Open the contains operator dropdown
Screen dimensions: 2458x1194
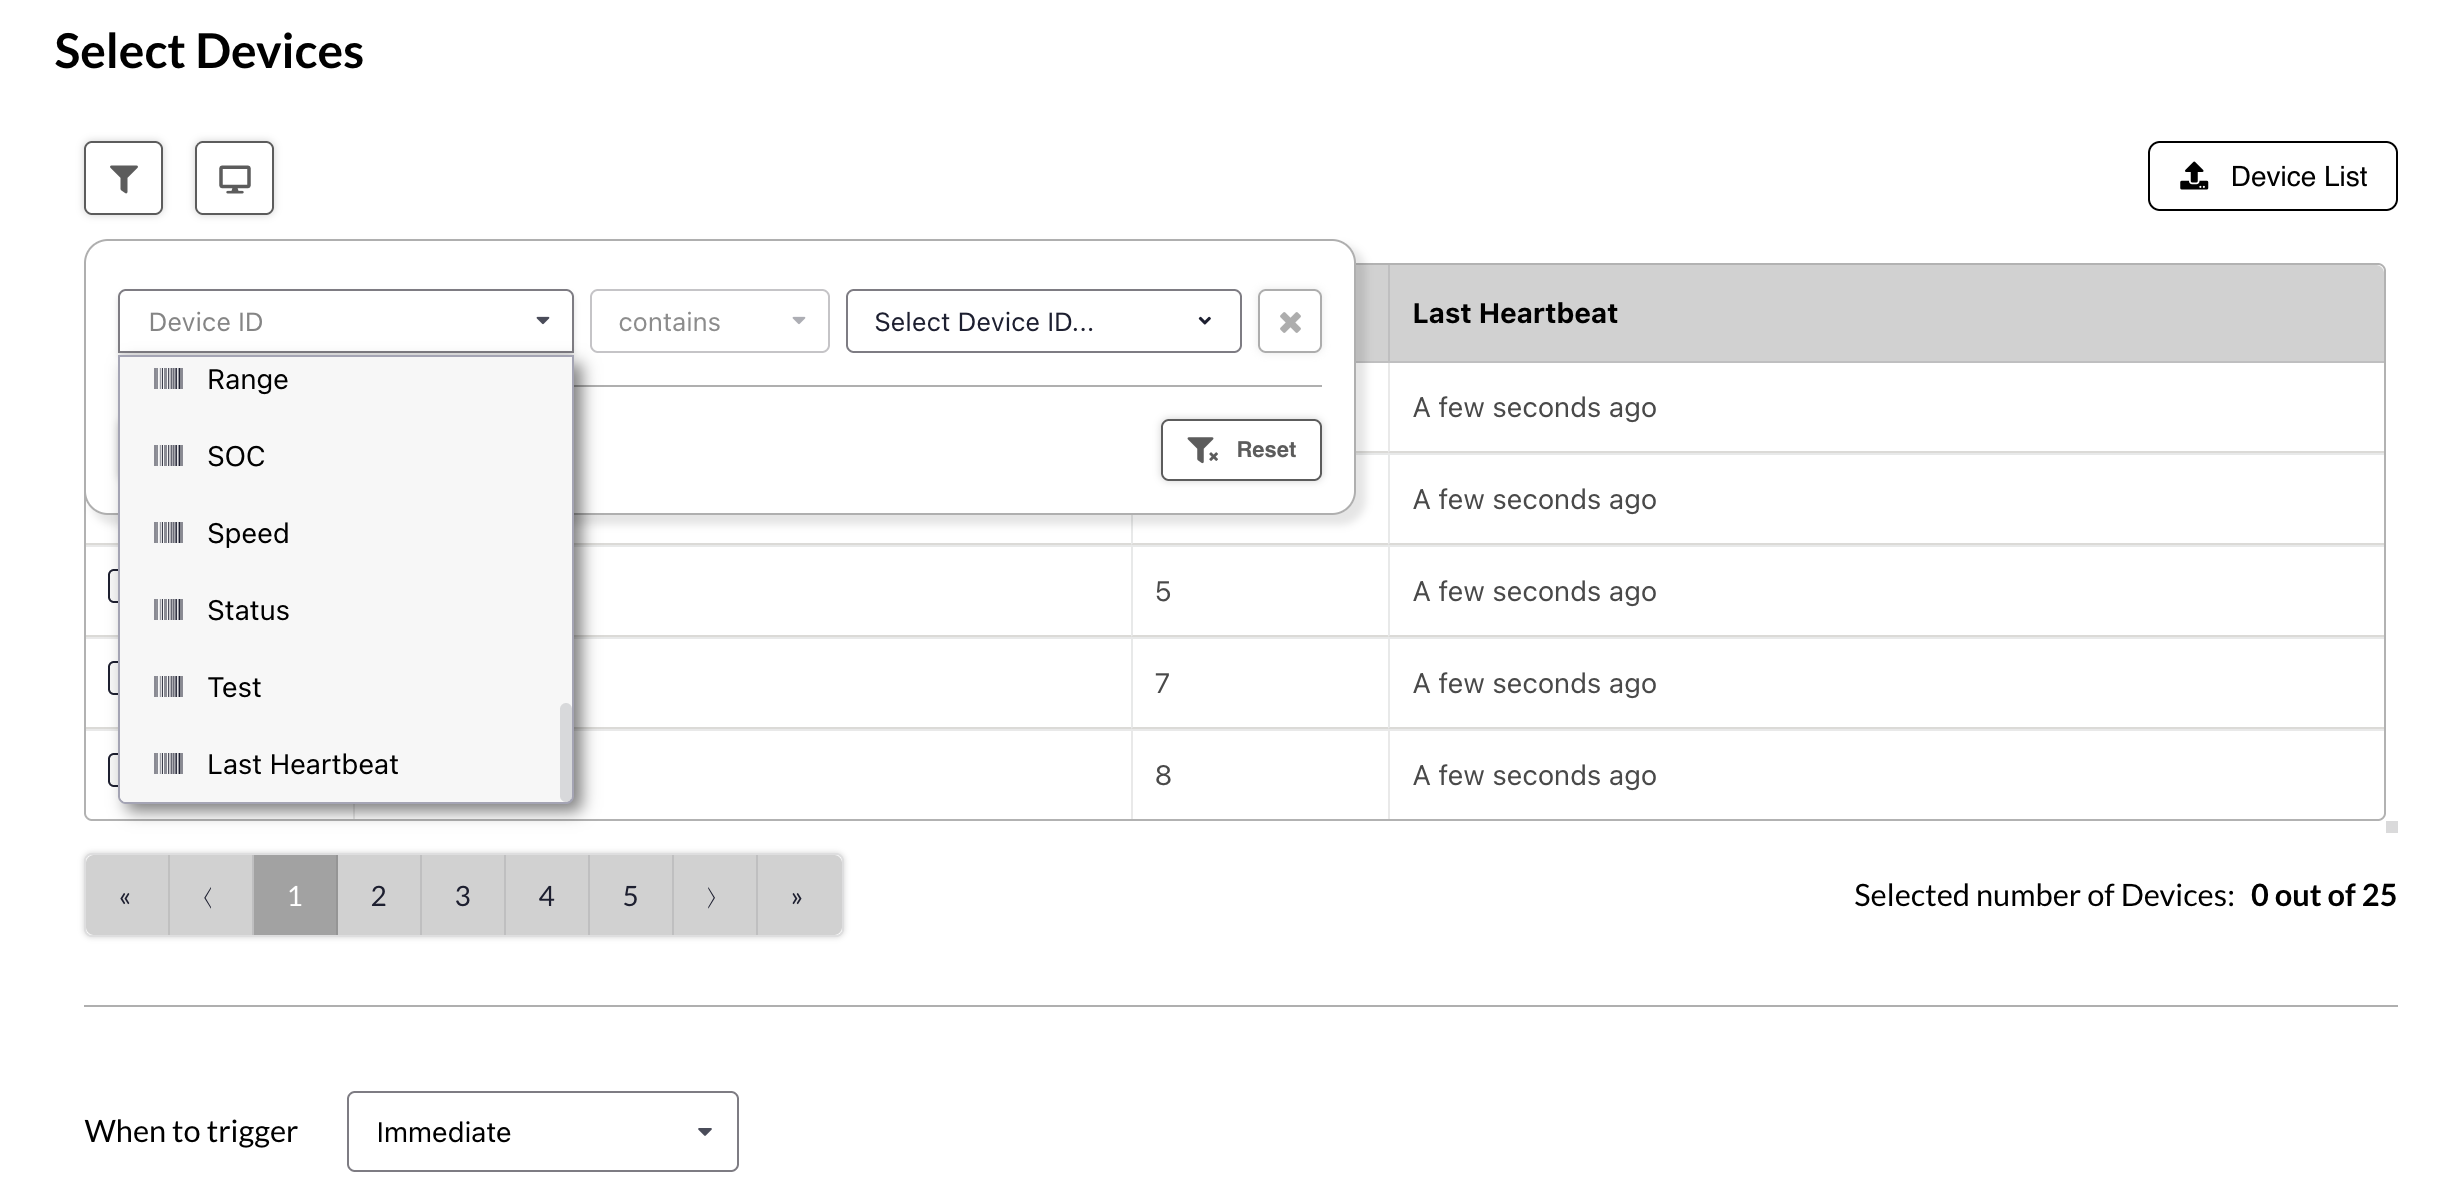(709, 321)
